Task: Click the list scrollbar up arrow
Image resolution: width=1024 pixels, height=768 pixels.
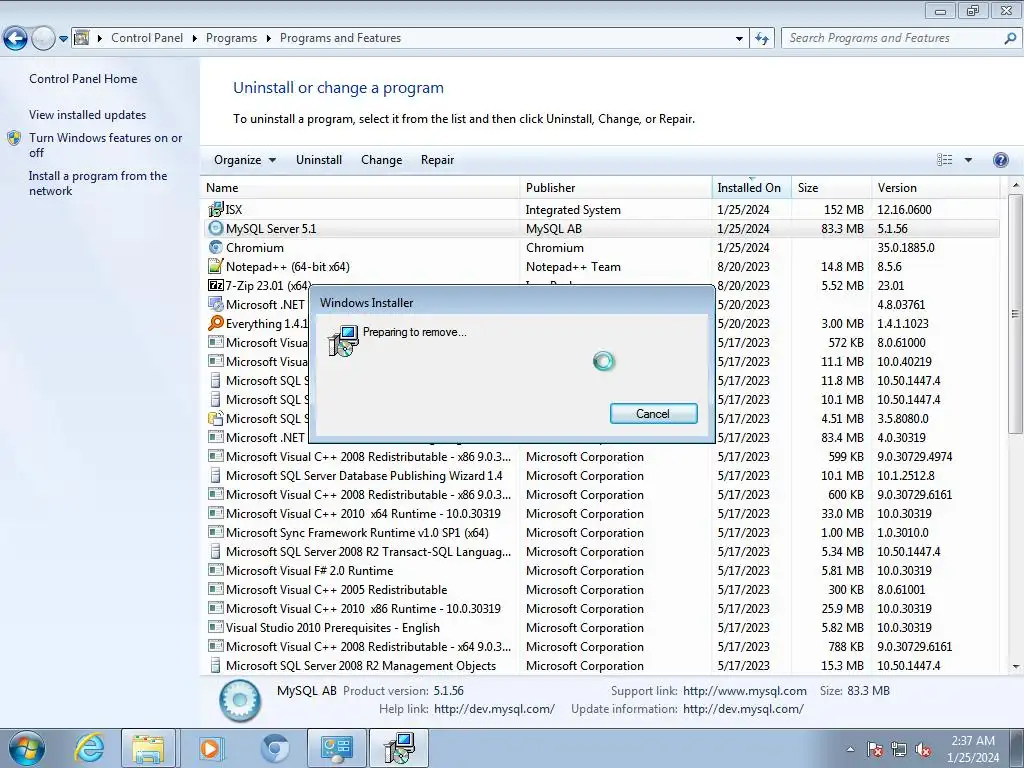Action: (x=1016, y=185)
